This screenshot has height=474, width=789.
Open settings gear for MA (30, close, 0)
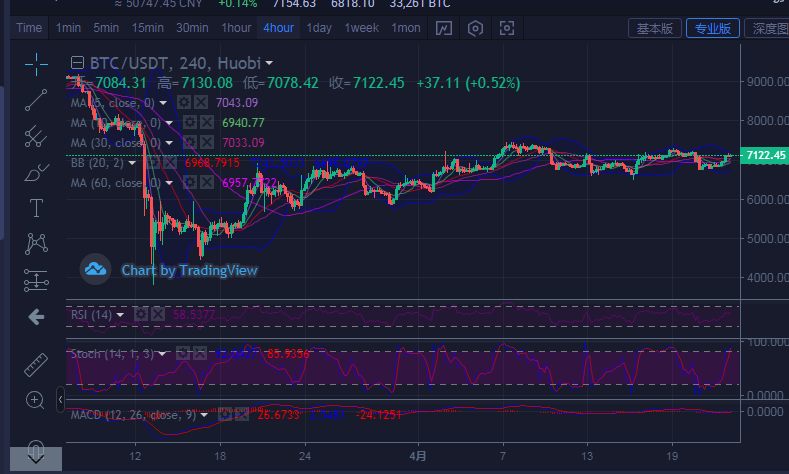190,142
